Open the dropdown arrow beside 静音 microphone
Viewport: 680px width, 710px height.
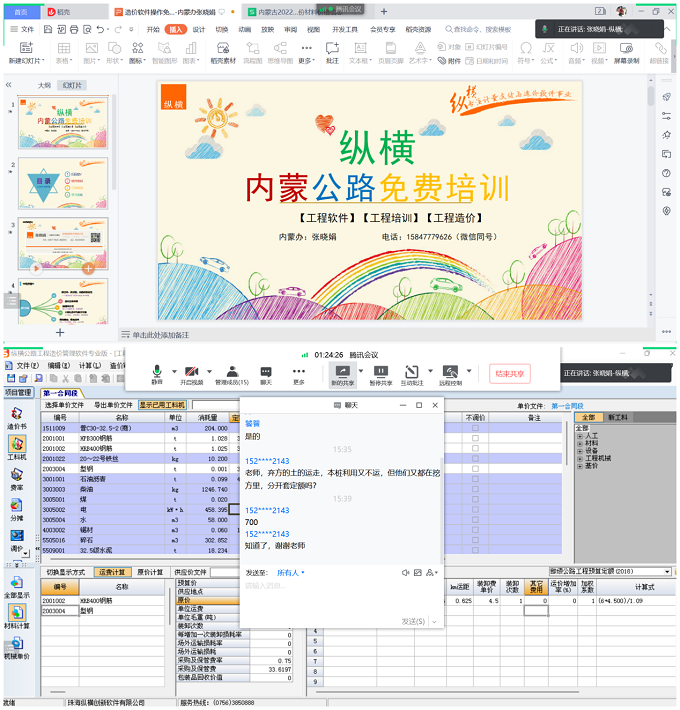pos(174,371)
